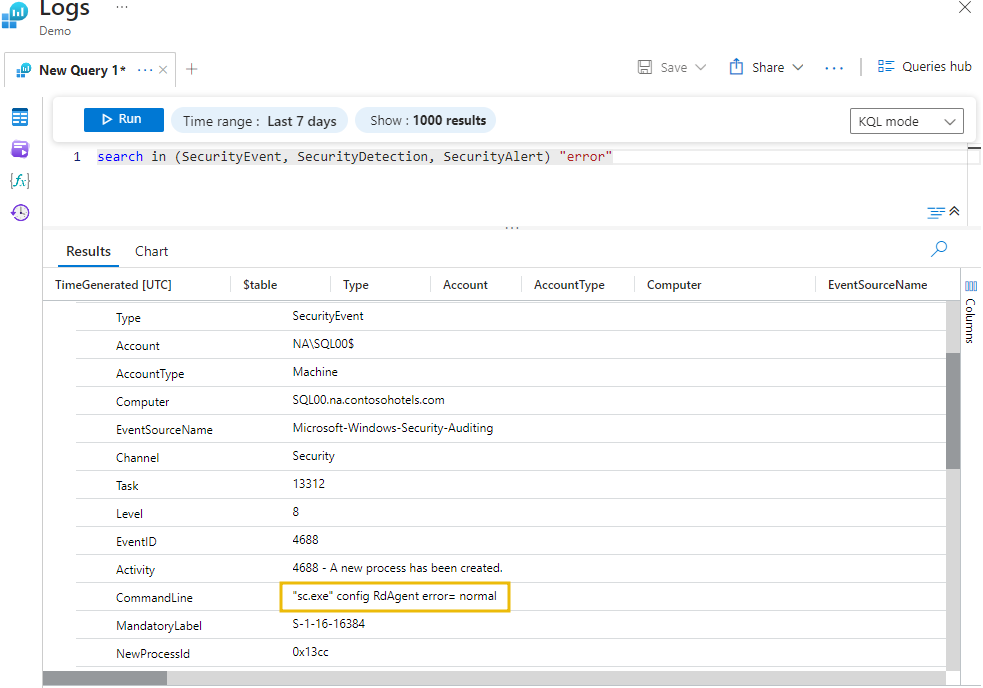Click the MandatoryLabel S-1-16-16384 value
983x688 pixels.
tap(329, 624)
